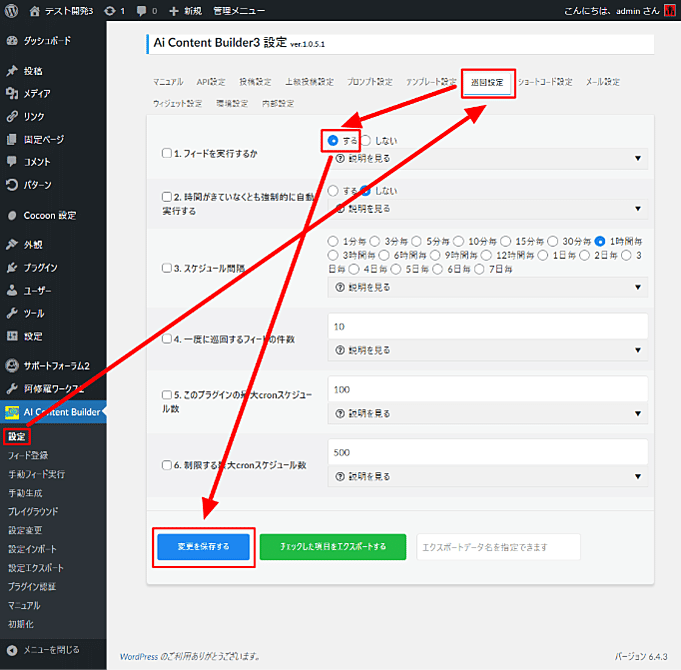The height and width of the screenshot is (670, 681).
Task: Check the 3. スケジュール間隔 checkbox
Action: click(x=167, y=268)
